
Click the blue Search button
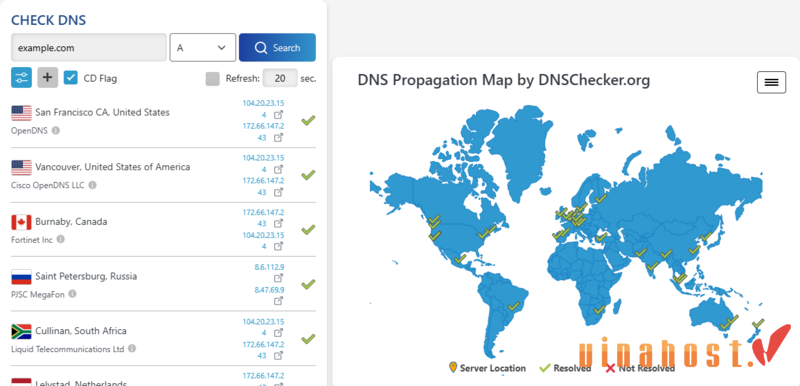[277, 47]
